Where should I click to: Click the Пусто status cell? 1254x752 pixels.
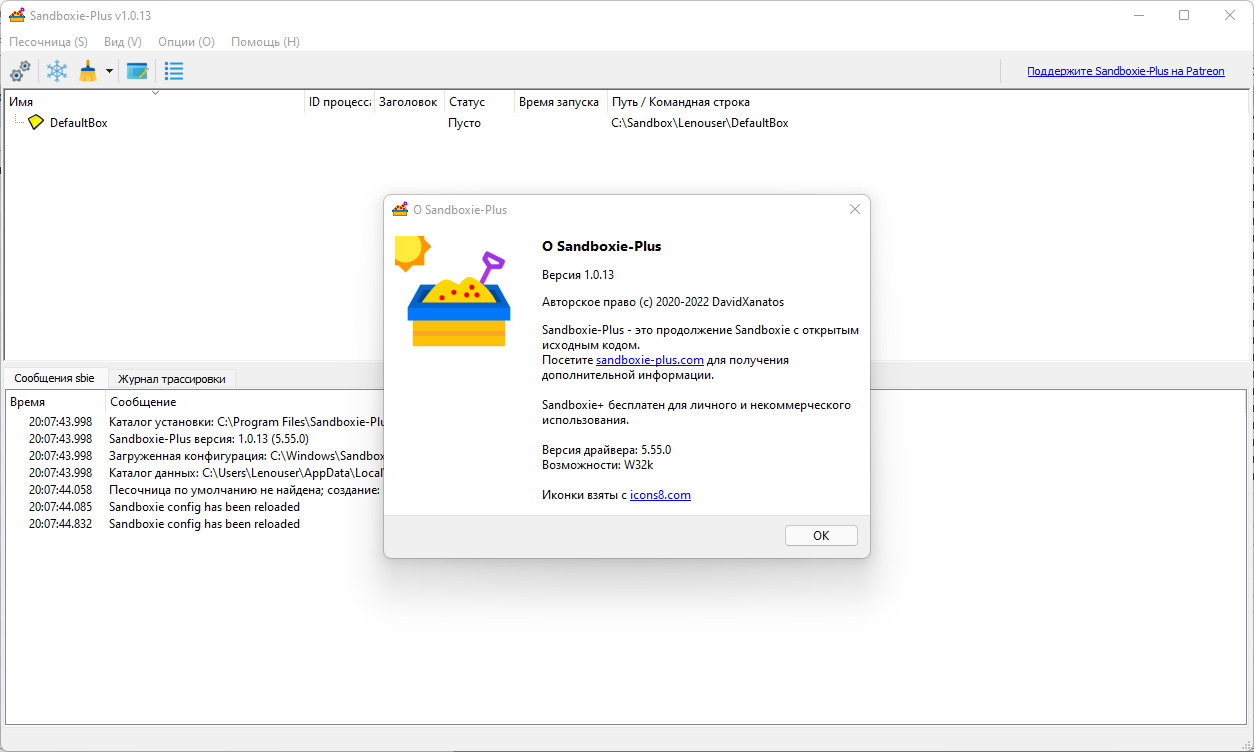(464, 123)
